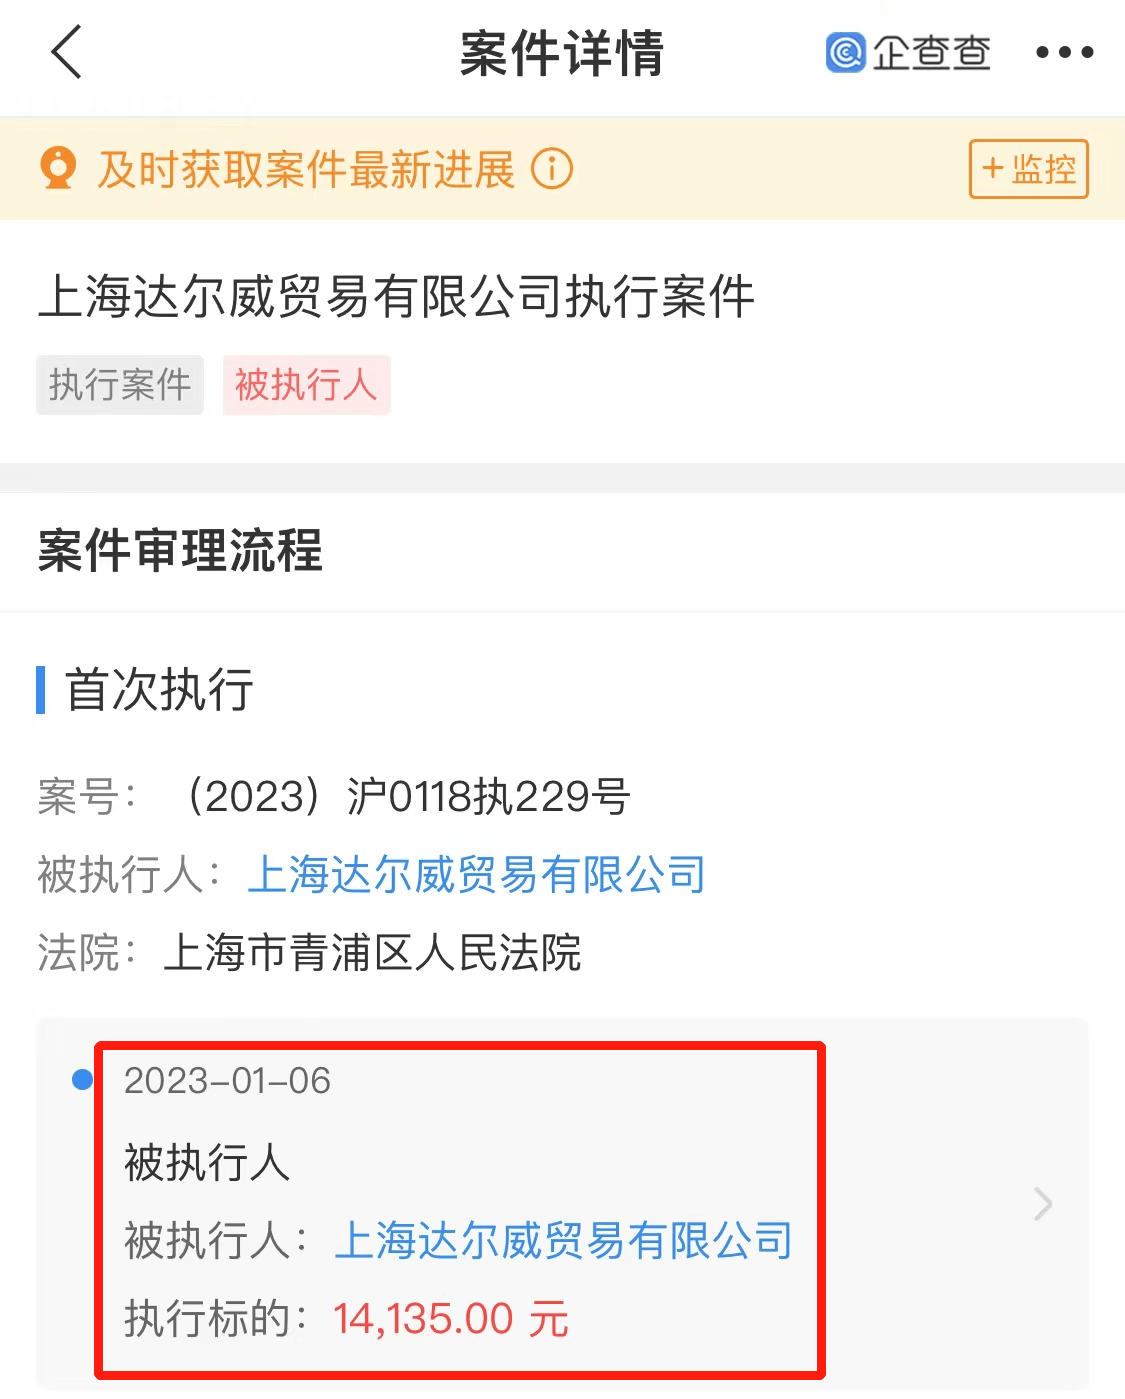Screen dimensions: 1125x1399
Task: Expand the timeline entry via right chevron
Action: click(1043, 1204)
